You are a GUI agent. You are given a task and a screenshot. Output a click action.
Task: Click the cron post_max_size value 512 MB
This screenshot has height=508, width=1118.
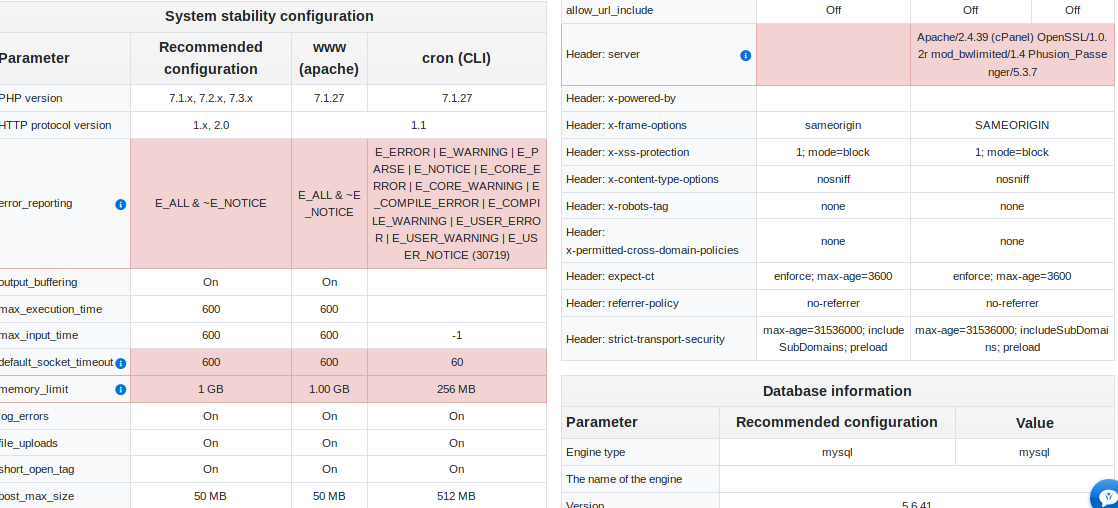[457, 496]
